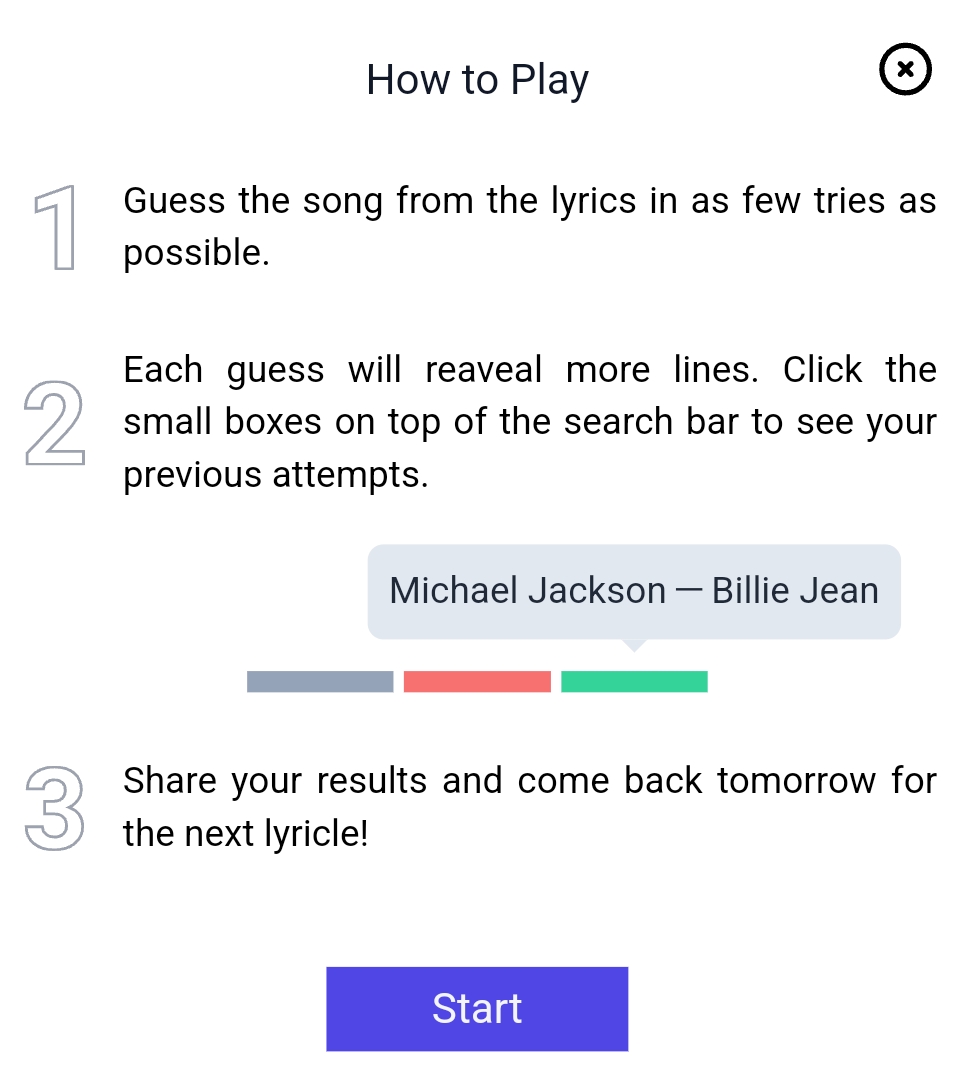This screenshot has width=969, height=1079.
Task: Click the outlined step number 3 icon
Action: (x=54, y=808)
